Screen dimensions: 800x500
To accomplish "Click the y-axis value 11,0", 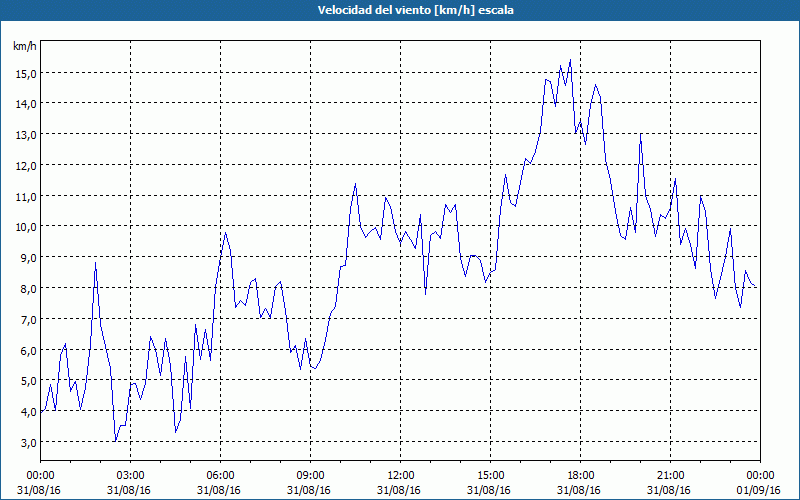I will (26, 196).
